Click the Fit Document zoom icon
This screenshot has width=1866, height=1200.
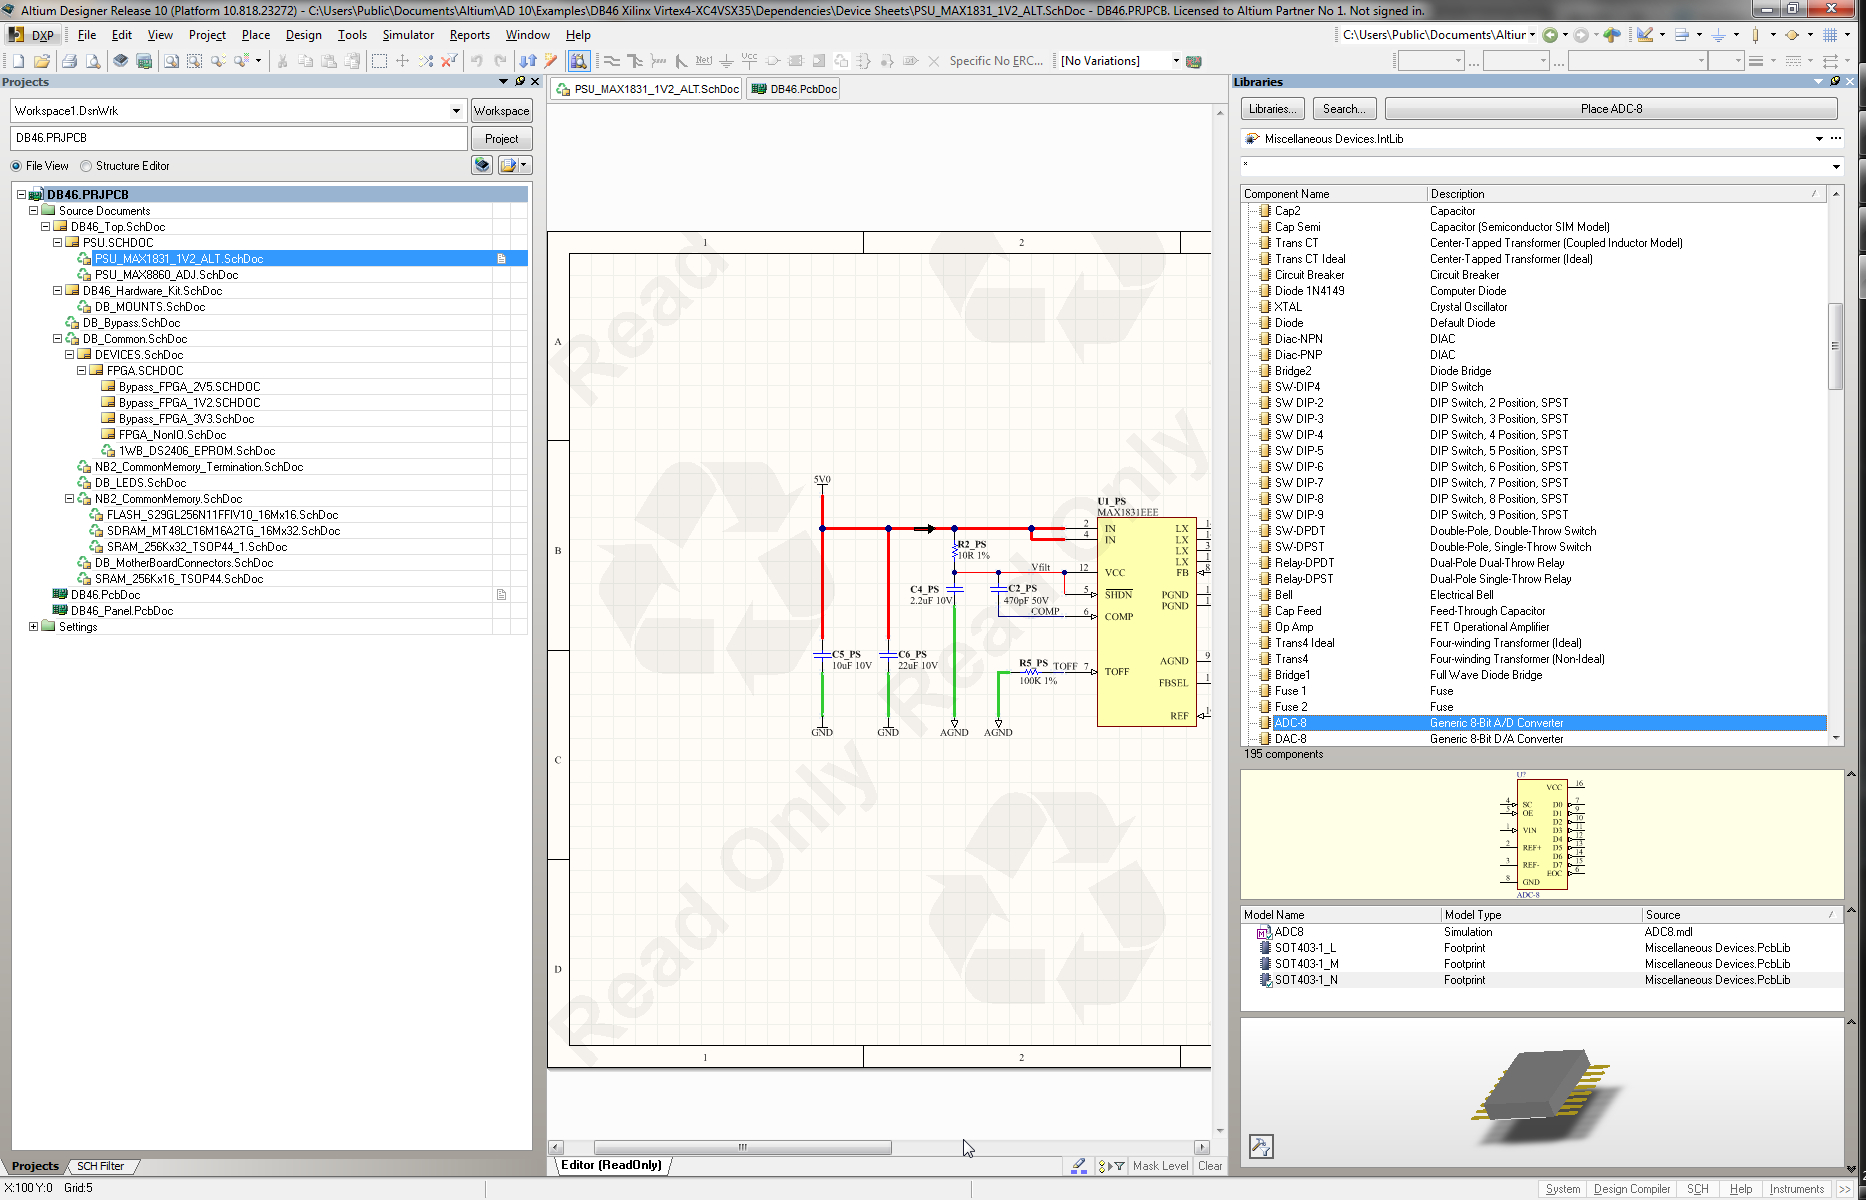[x=172, y=61]
